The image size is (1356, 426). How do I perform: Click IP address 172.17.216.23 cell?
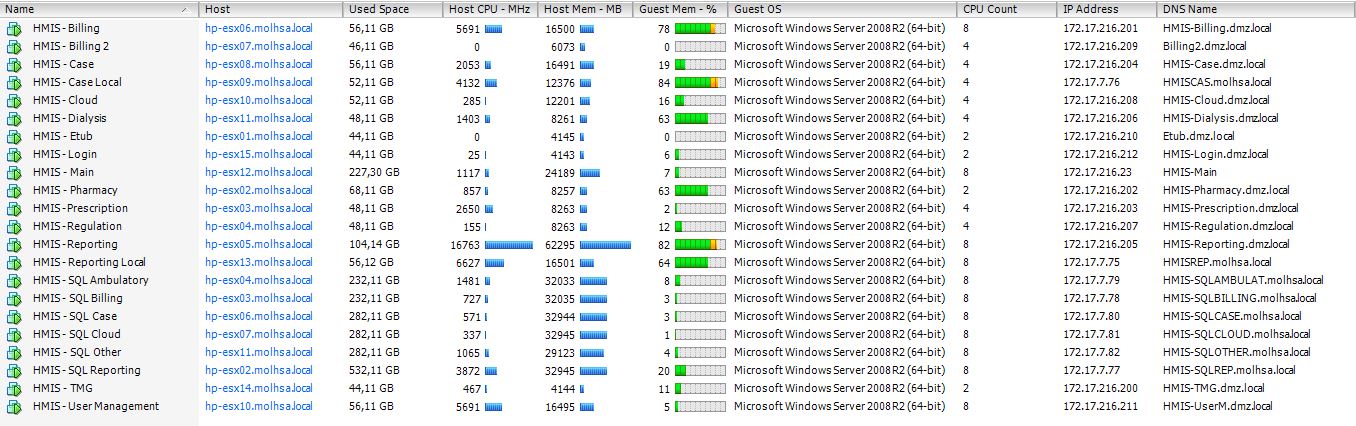click(1097, 173)
